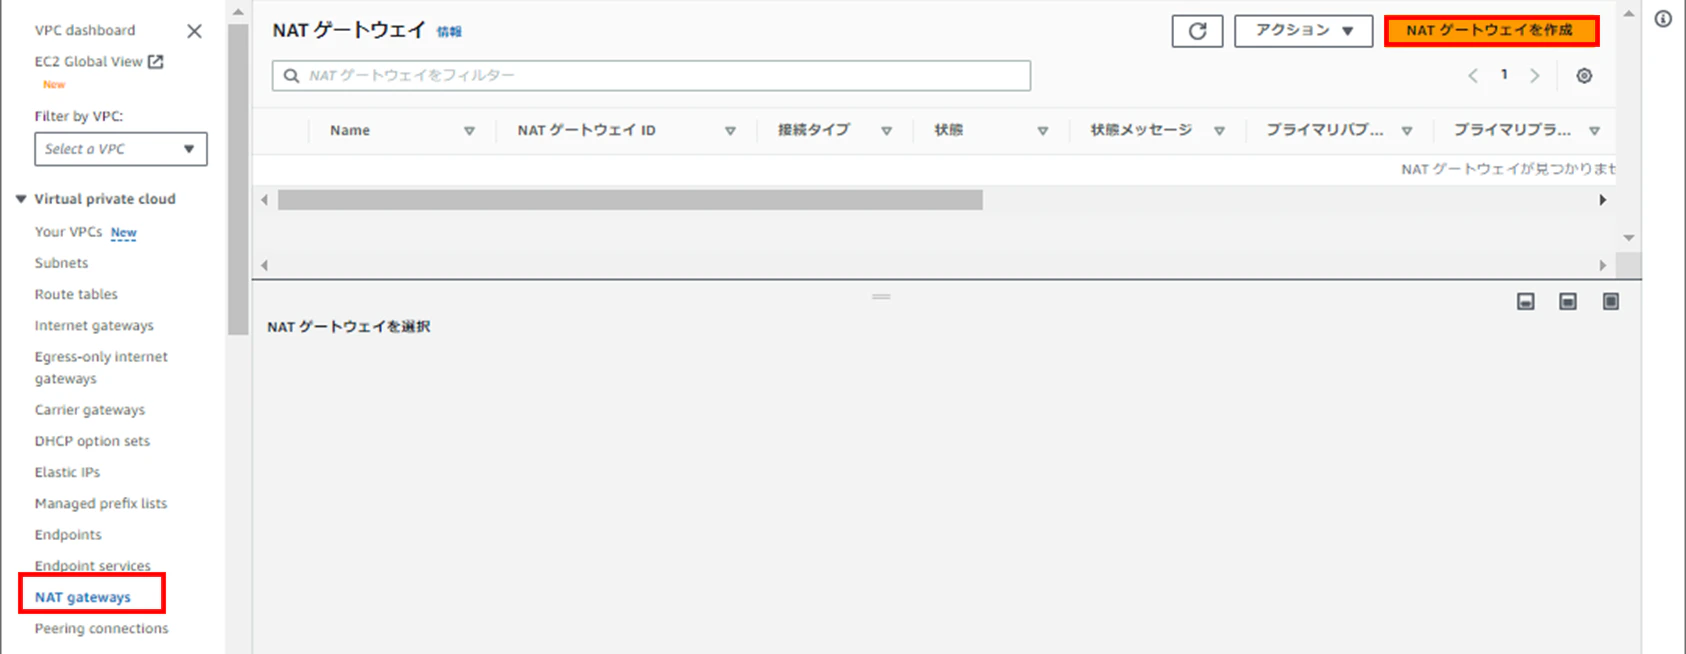Set details pane to small split view
1686x654 pixels.
tap(1526, 302)
